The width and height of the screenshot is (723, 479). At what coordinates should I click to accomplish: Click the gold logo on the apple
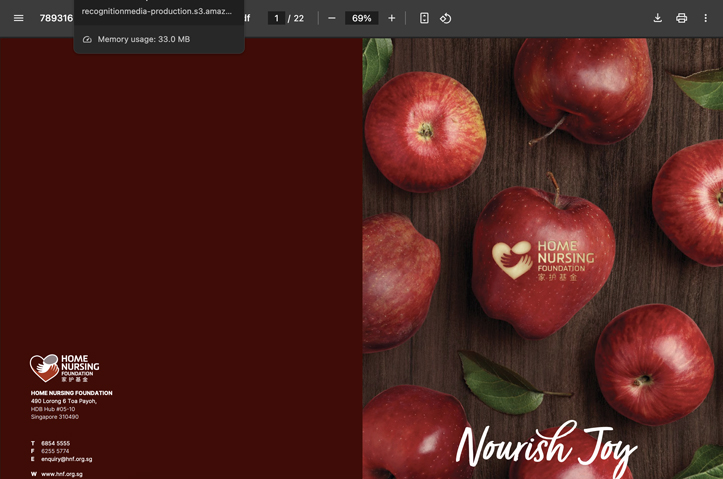point(543,260)
